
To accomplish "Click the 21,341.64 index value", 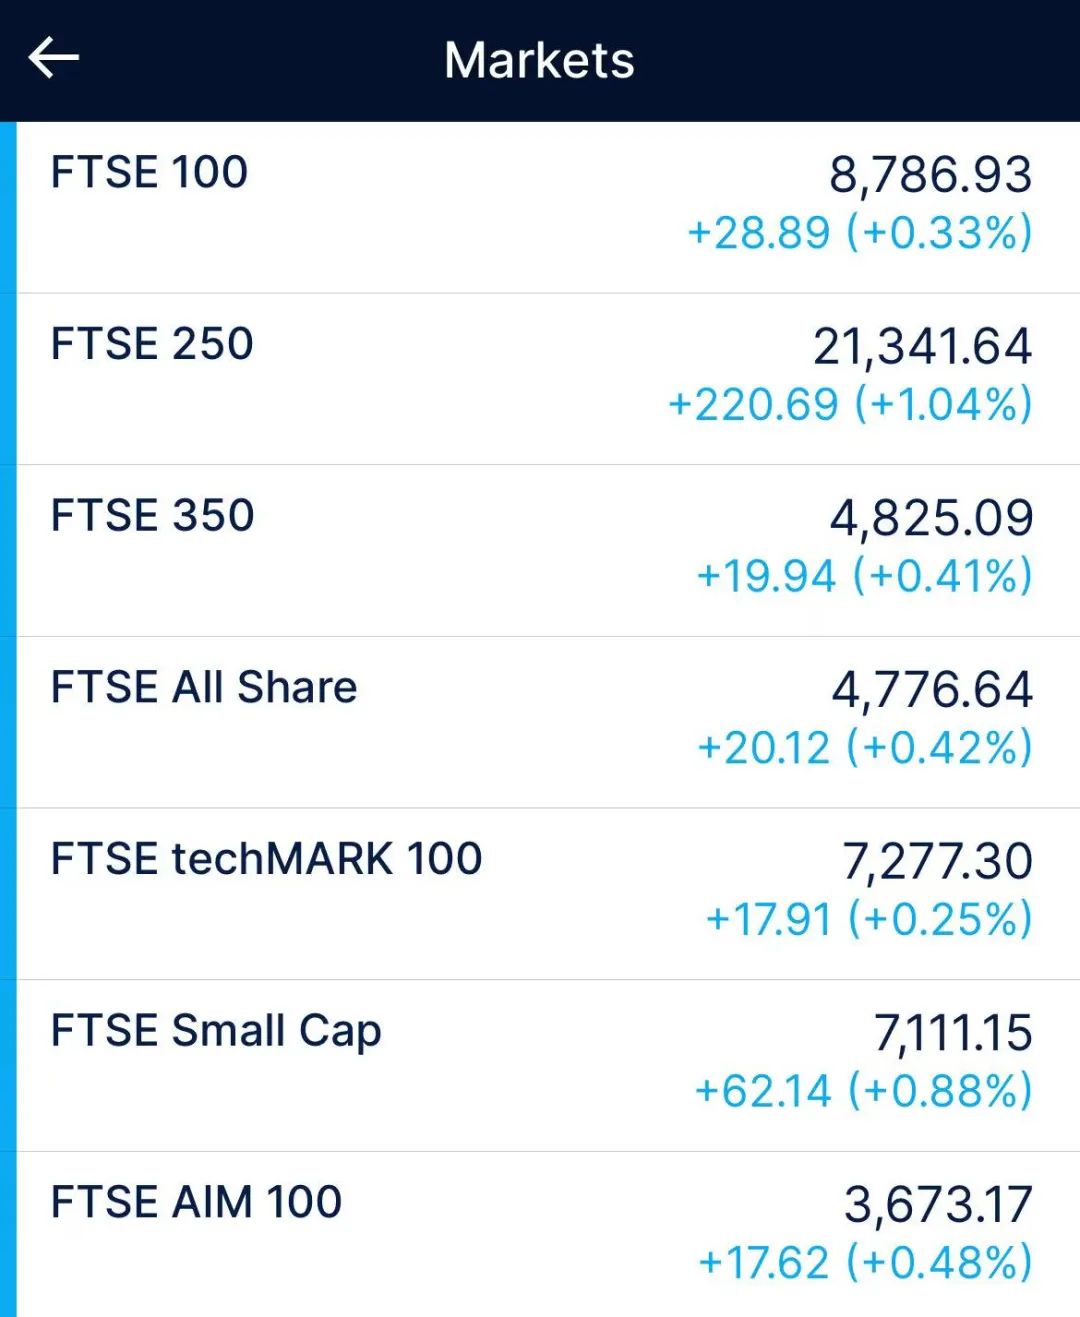I will tap(922, 347).
